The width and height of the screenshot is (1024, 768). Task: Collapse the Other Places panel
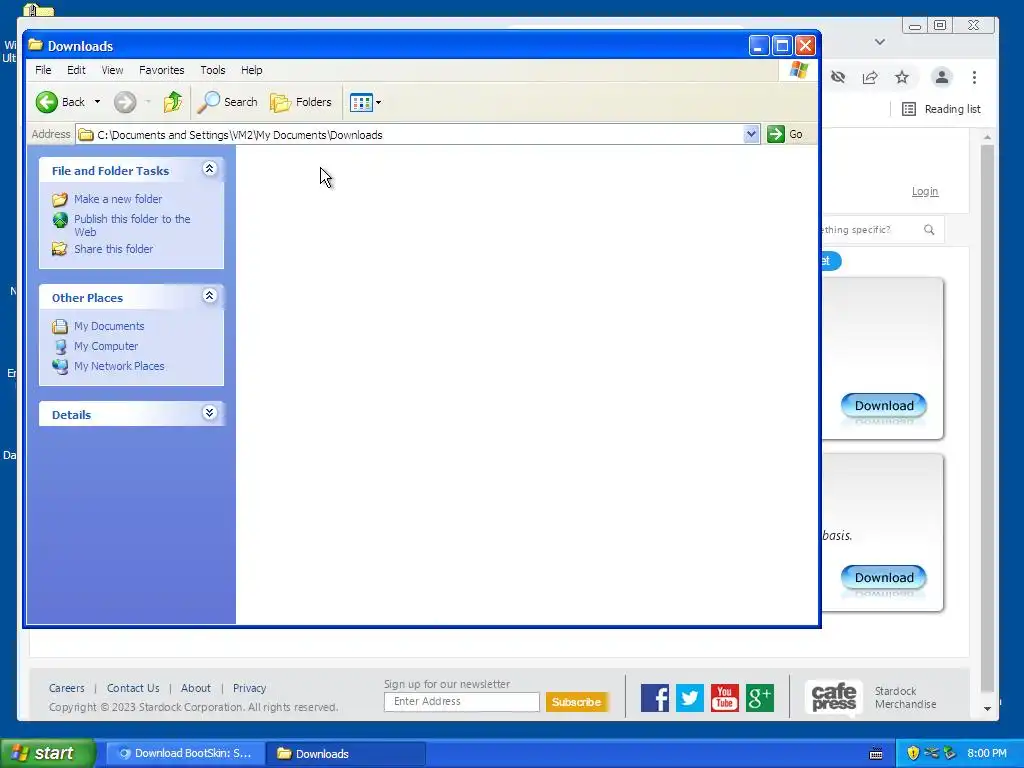pos(209,296)
